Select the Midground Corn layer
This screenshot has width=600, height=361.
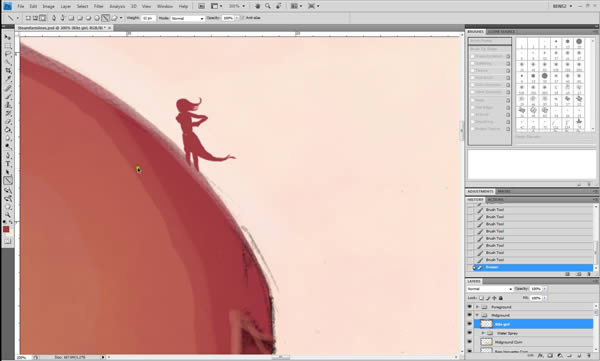534,342
